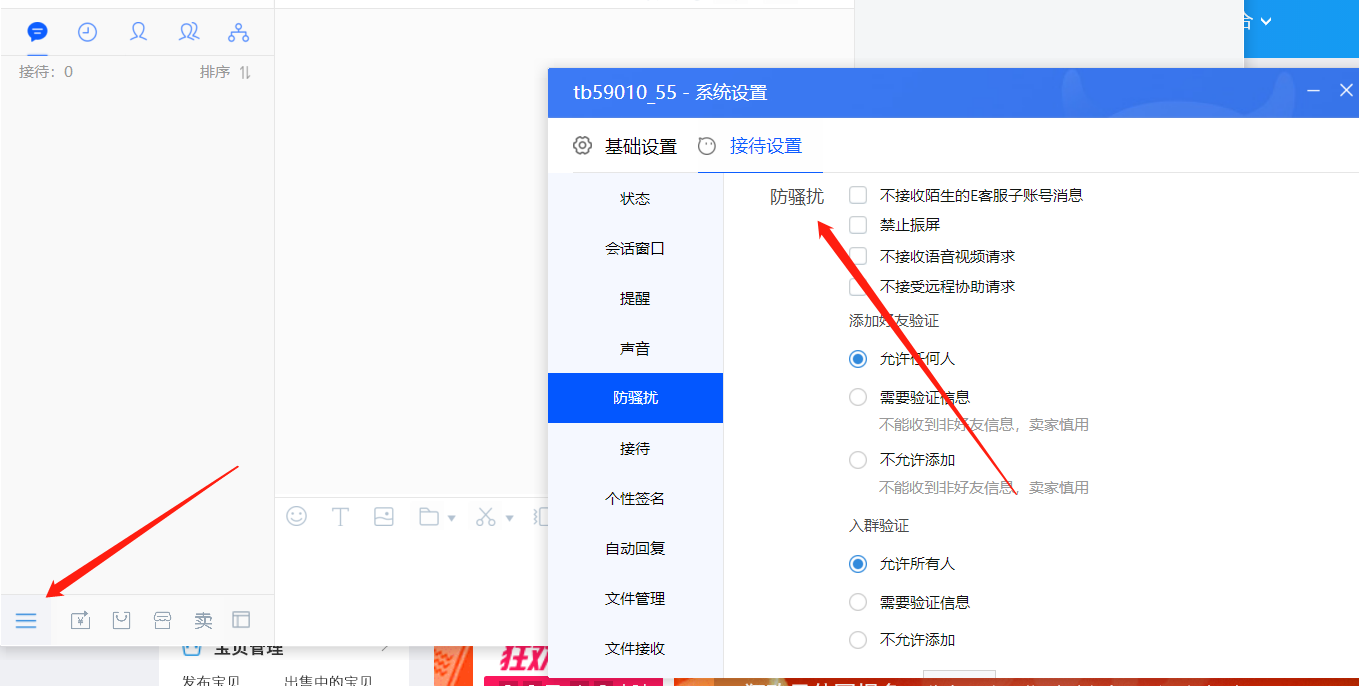Minimize the 系统设置 settings window
This screenshot has height=686, width=1359.
(x=1314, y=91)
